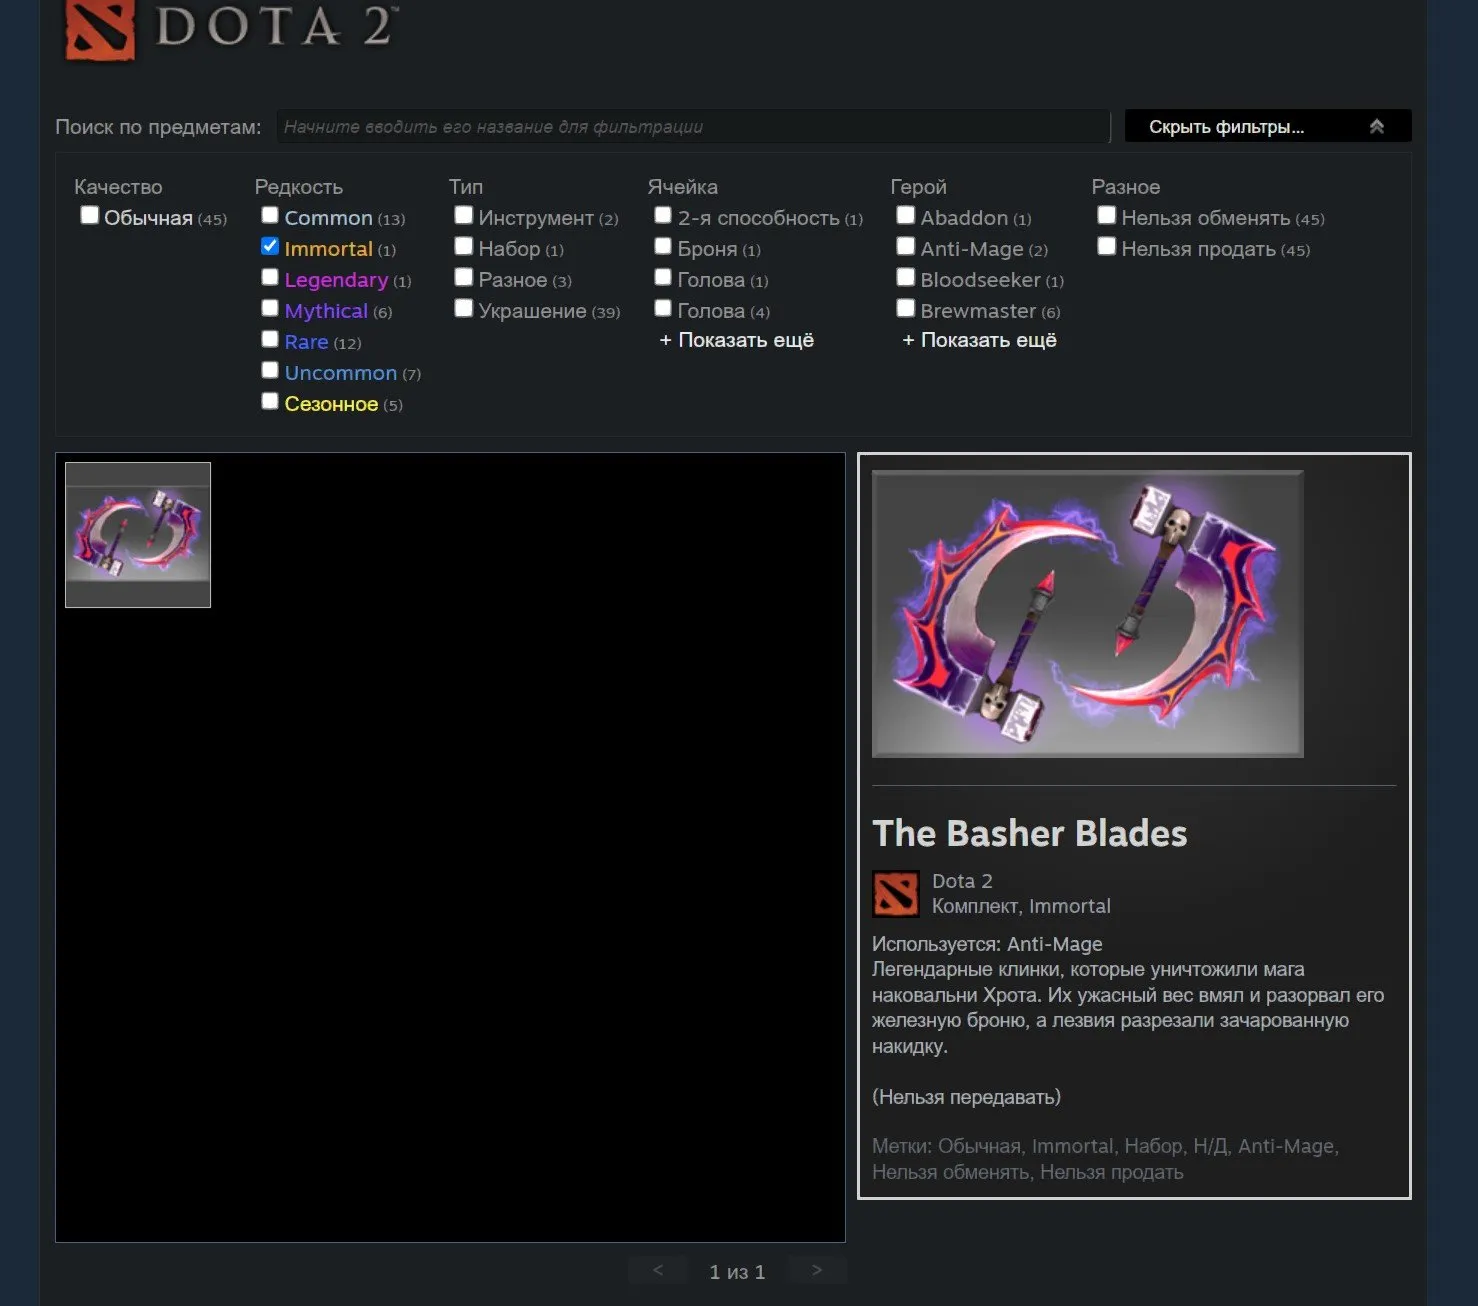Click the (Нельзя передавать) notice
This screenshot has width=1478, height=1306.
(x=966, y=1097)
